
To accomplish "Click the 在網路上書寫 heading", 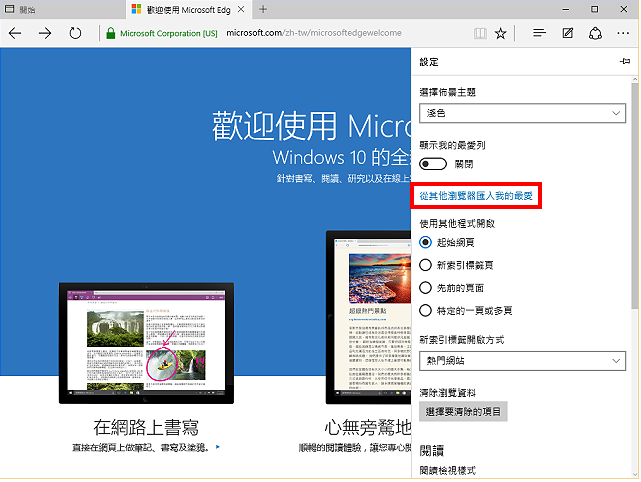I will tap(146, 428).
